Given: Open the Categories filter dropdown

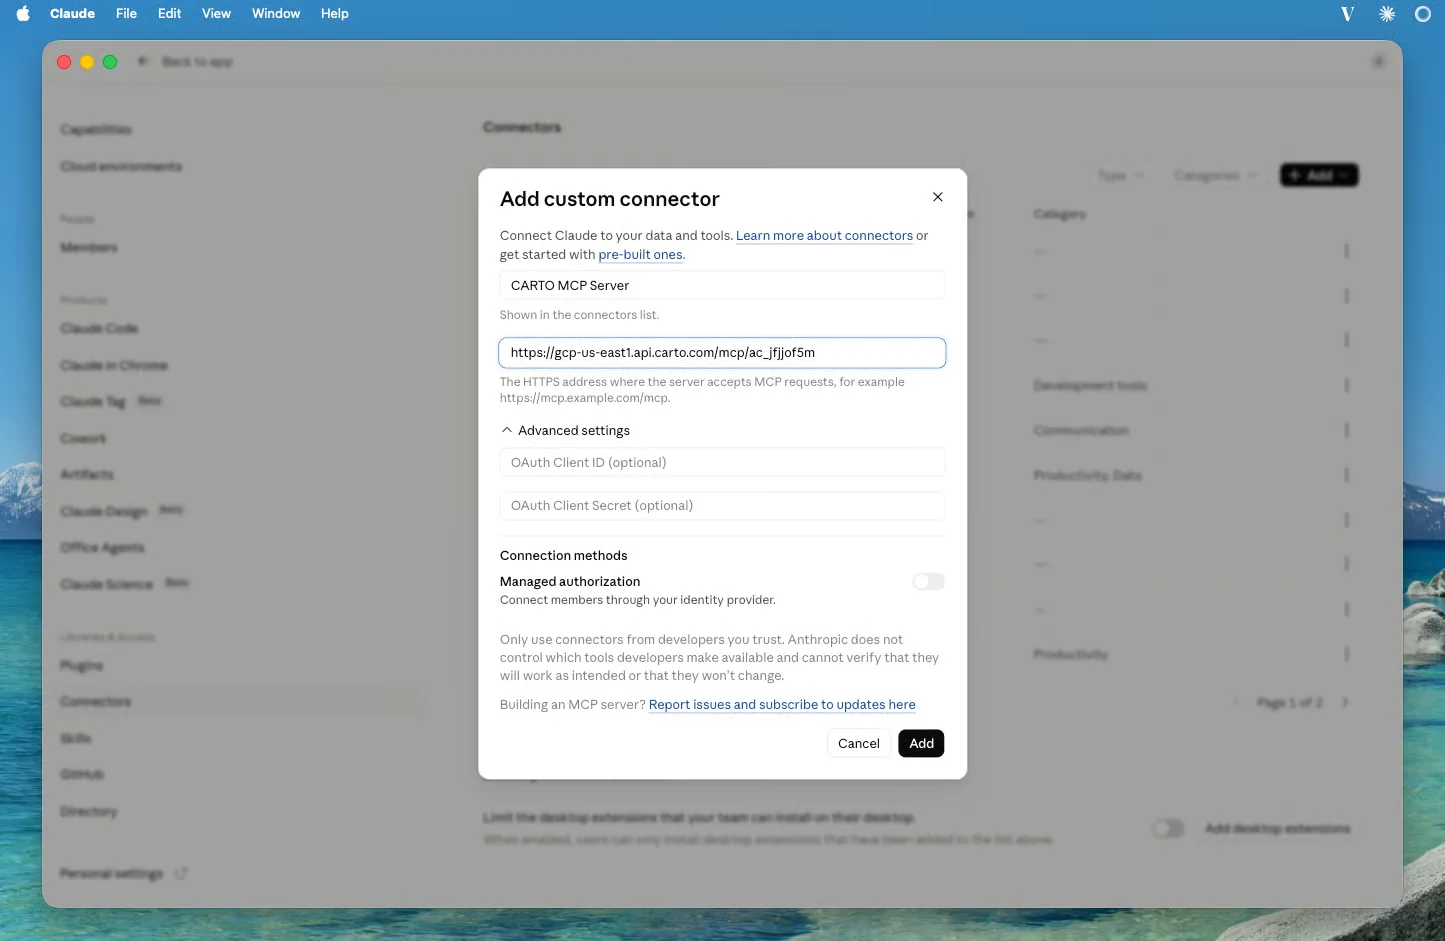Looking at the screenshot, I should click(1215, 176).
